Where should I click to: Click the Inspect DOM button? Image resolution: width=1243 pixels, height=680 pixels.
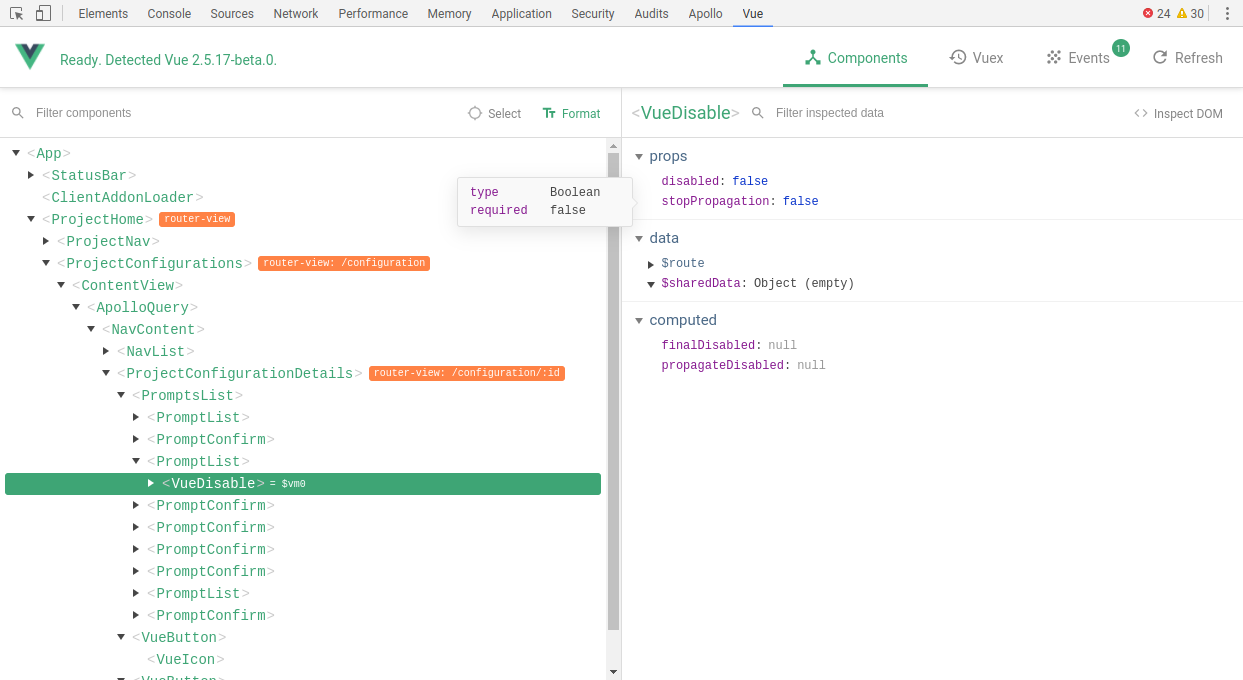pos(1178,114)
